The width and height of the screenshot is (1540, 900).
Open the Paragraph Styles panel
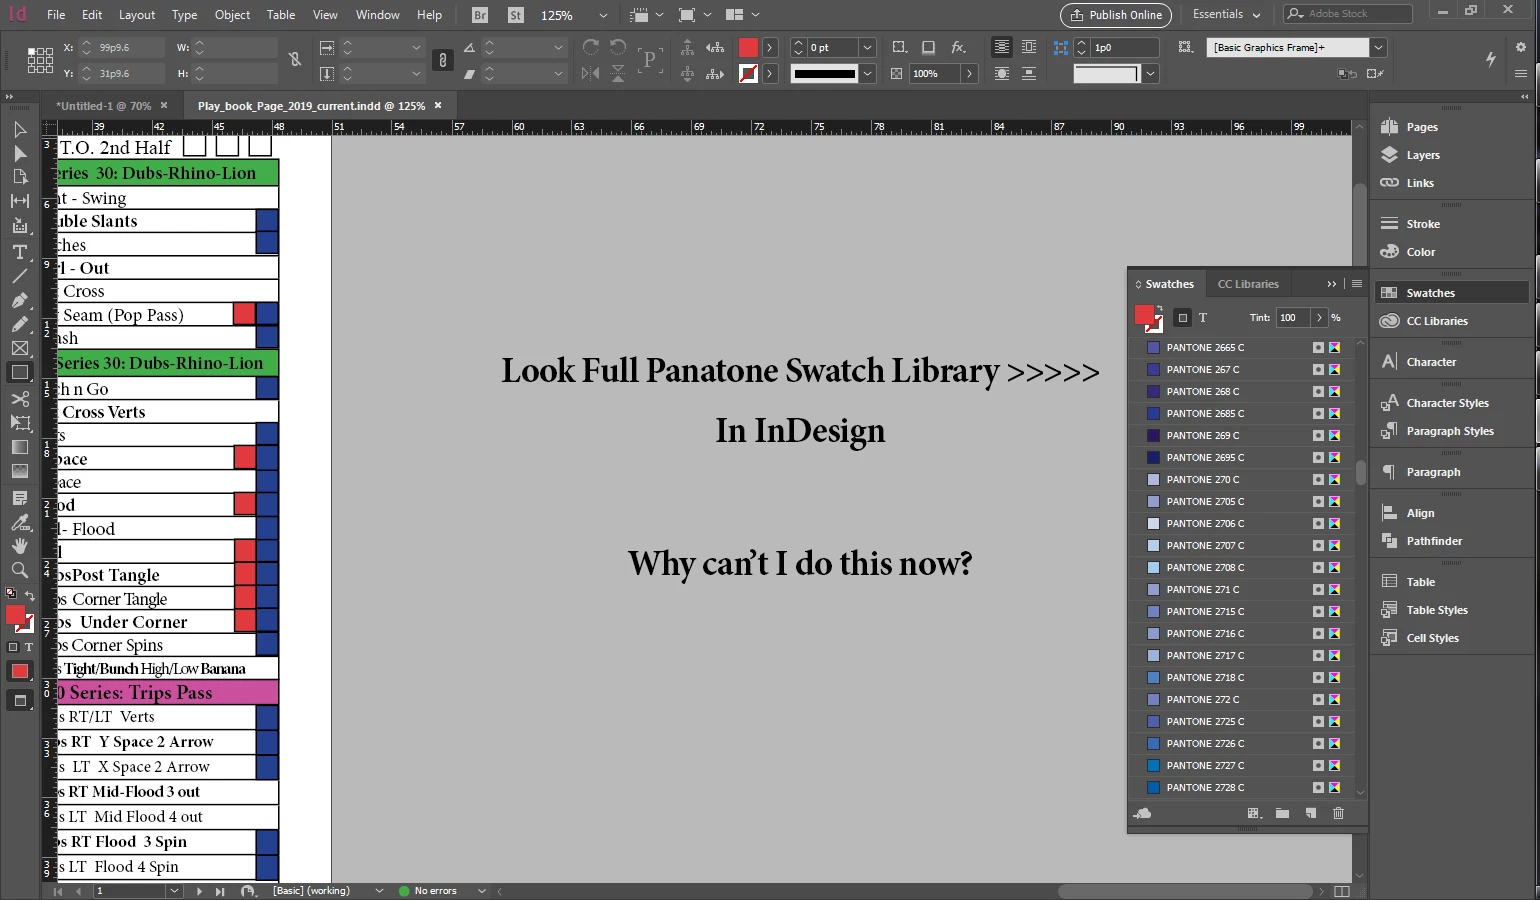click(1449, 431)
